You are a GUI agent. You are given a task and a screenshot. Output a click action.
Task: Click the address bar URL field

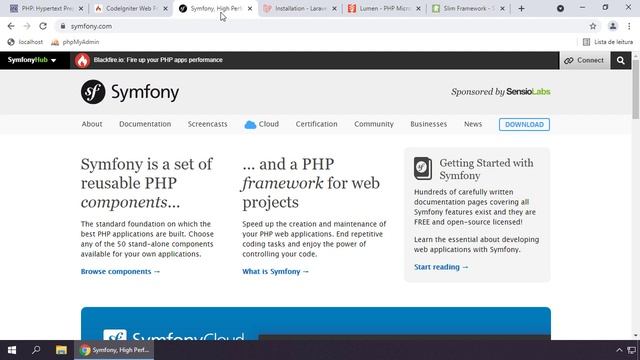pyautogui.click(x=322, y=26)
